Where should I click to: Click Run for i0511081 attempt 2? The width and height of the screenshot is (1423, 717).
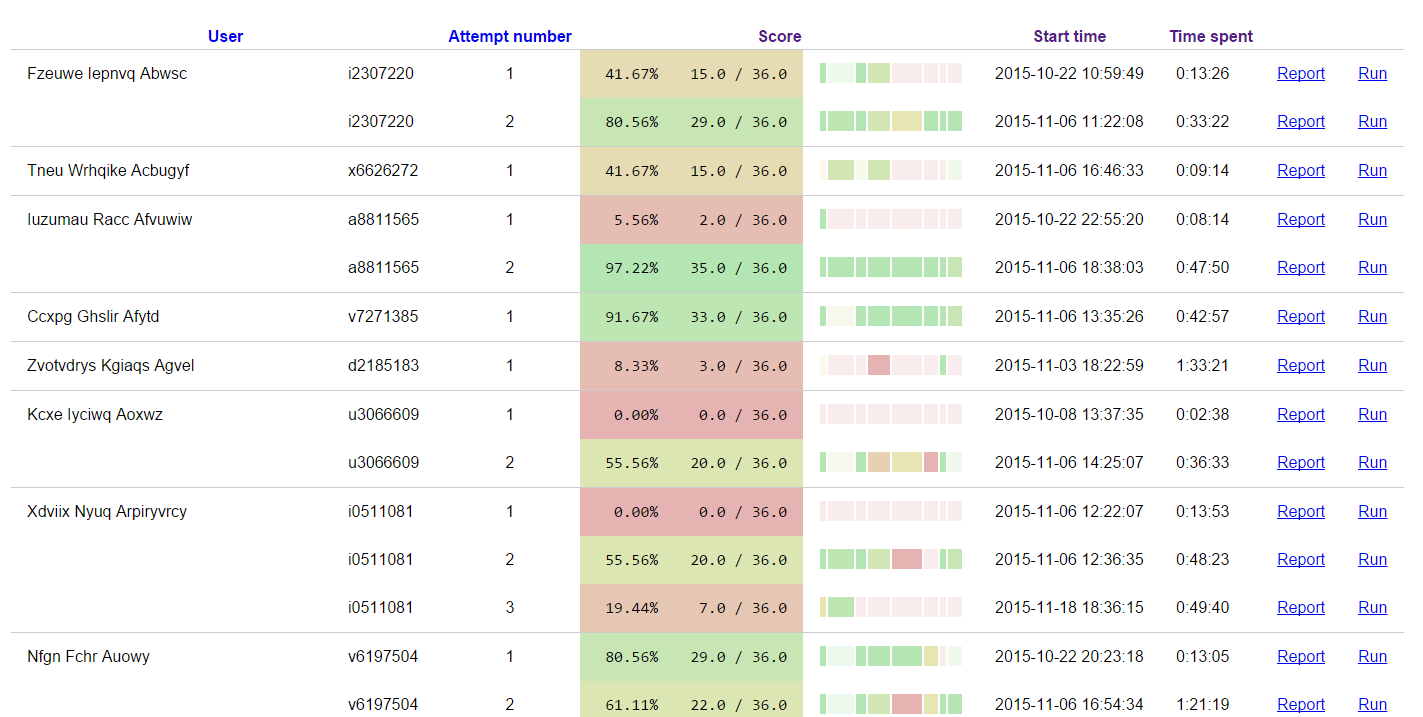point(1372,560)
